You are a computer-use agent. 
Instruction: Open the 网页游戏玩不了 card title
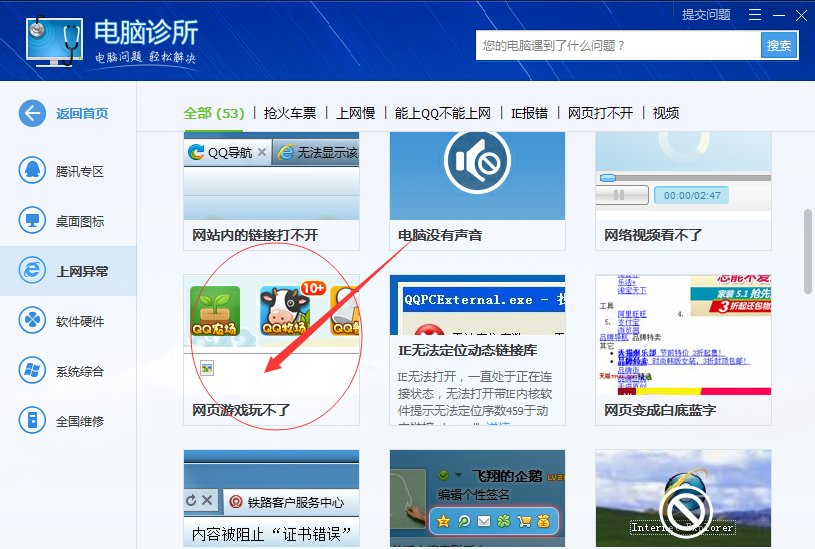click(x=241, y=410)
